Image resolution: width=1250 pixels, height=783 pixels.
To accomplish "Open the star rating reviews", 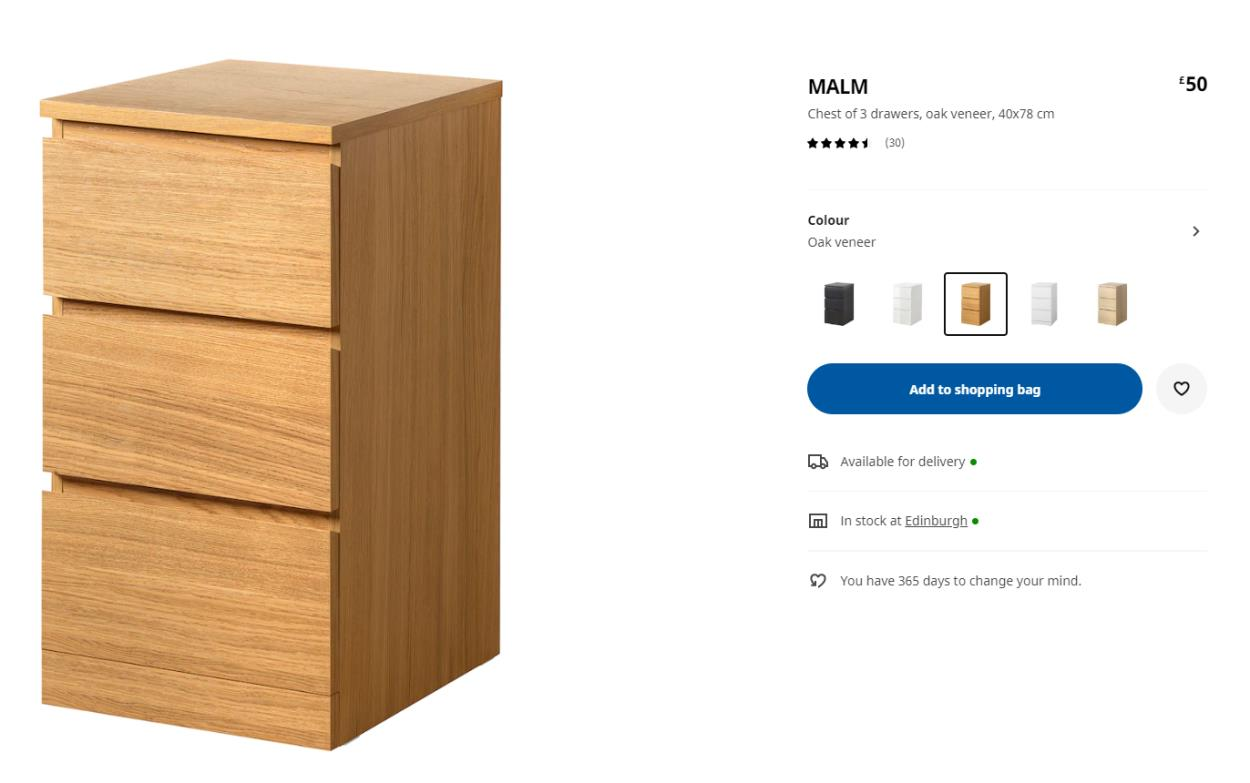I will tap(838, 143).
